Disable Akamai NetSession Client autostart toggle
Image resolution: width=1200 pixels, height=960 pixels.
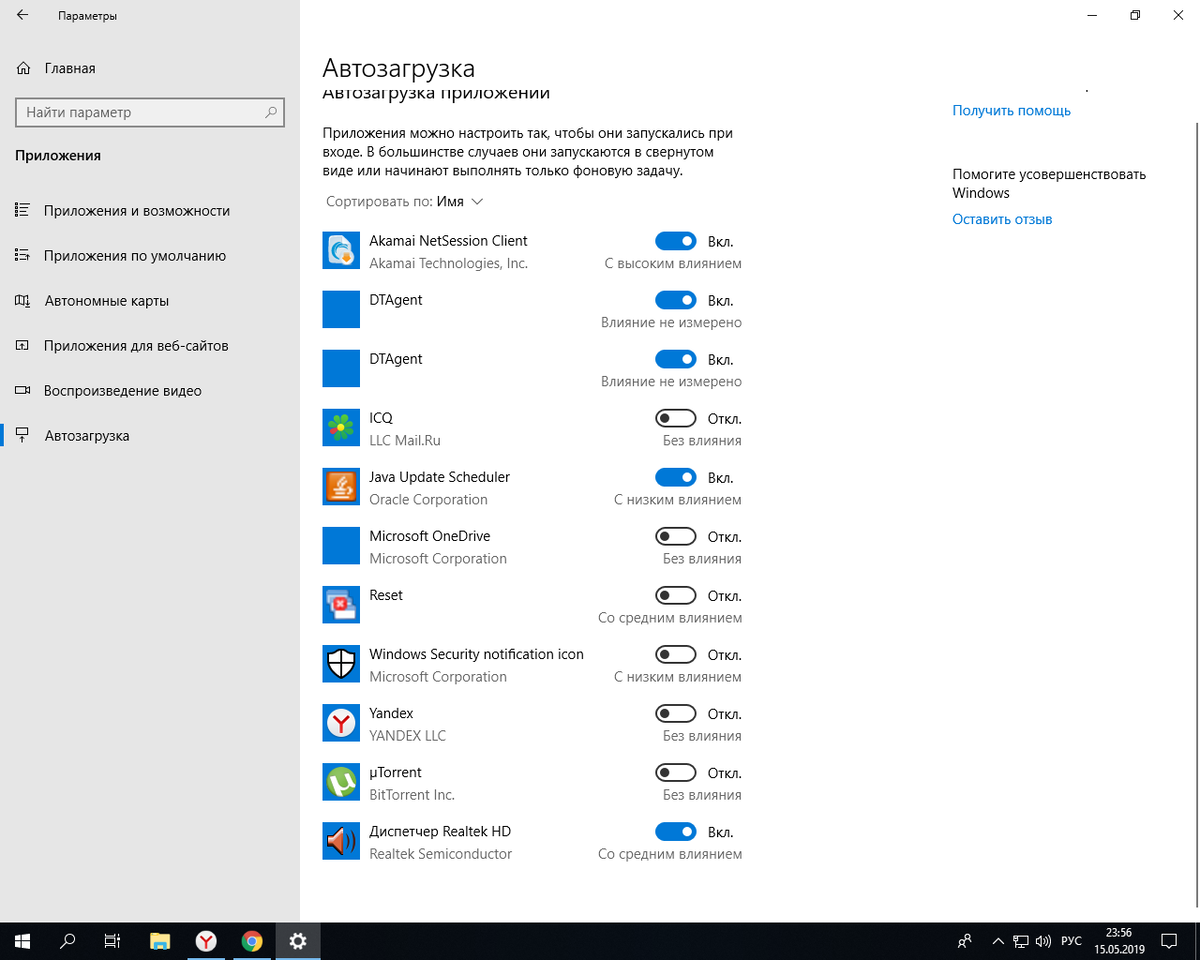coord(676,241)
